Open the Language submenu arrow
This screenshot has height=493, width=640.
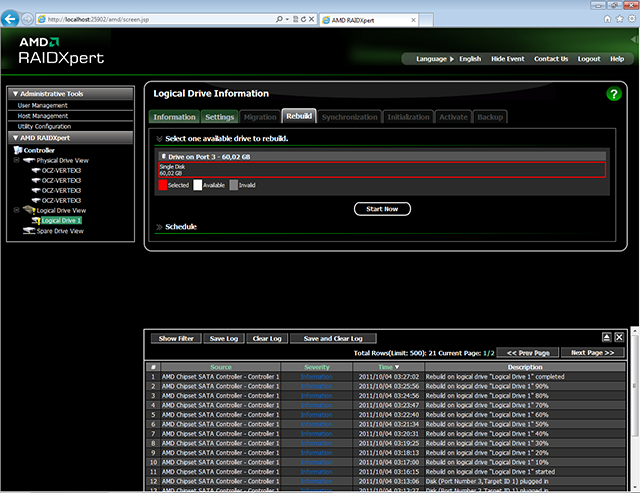tap(452, 59)
